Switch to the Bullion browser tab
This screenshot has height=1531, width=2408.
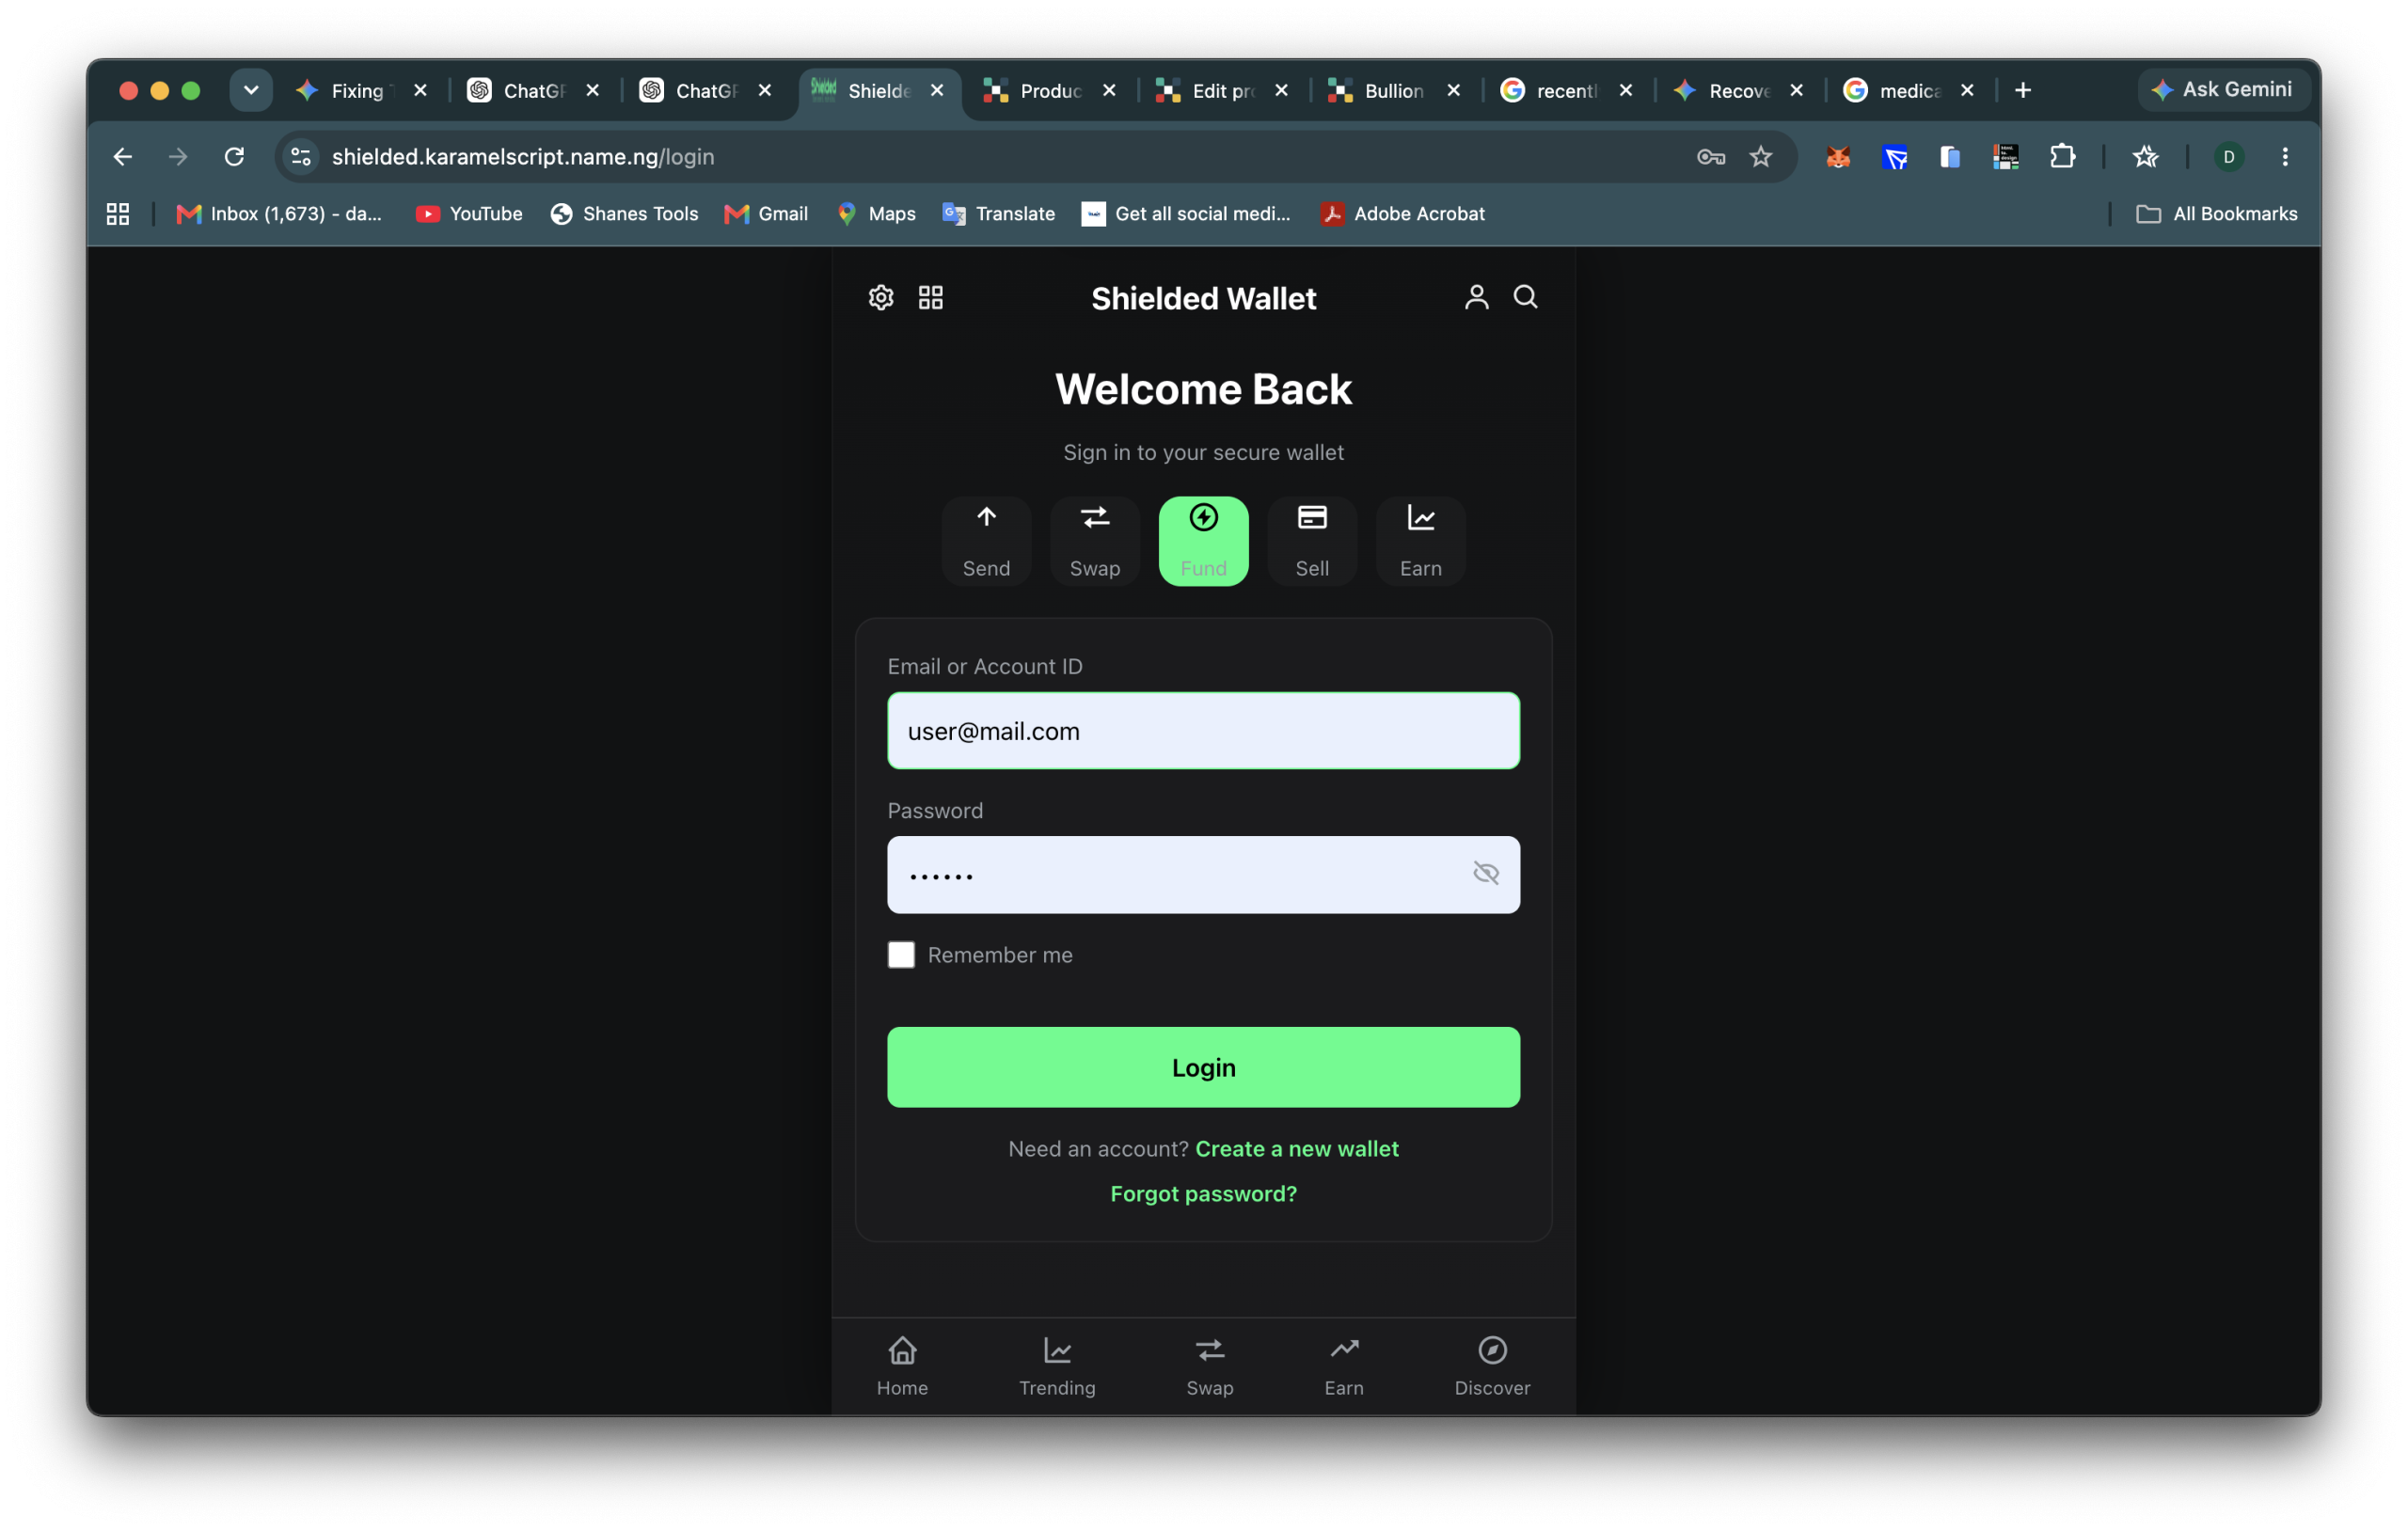[x=1394, y=91]
